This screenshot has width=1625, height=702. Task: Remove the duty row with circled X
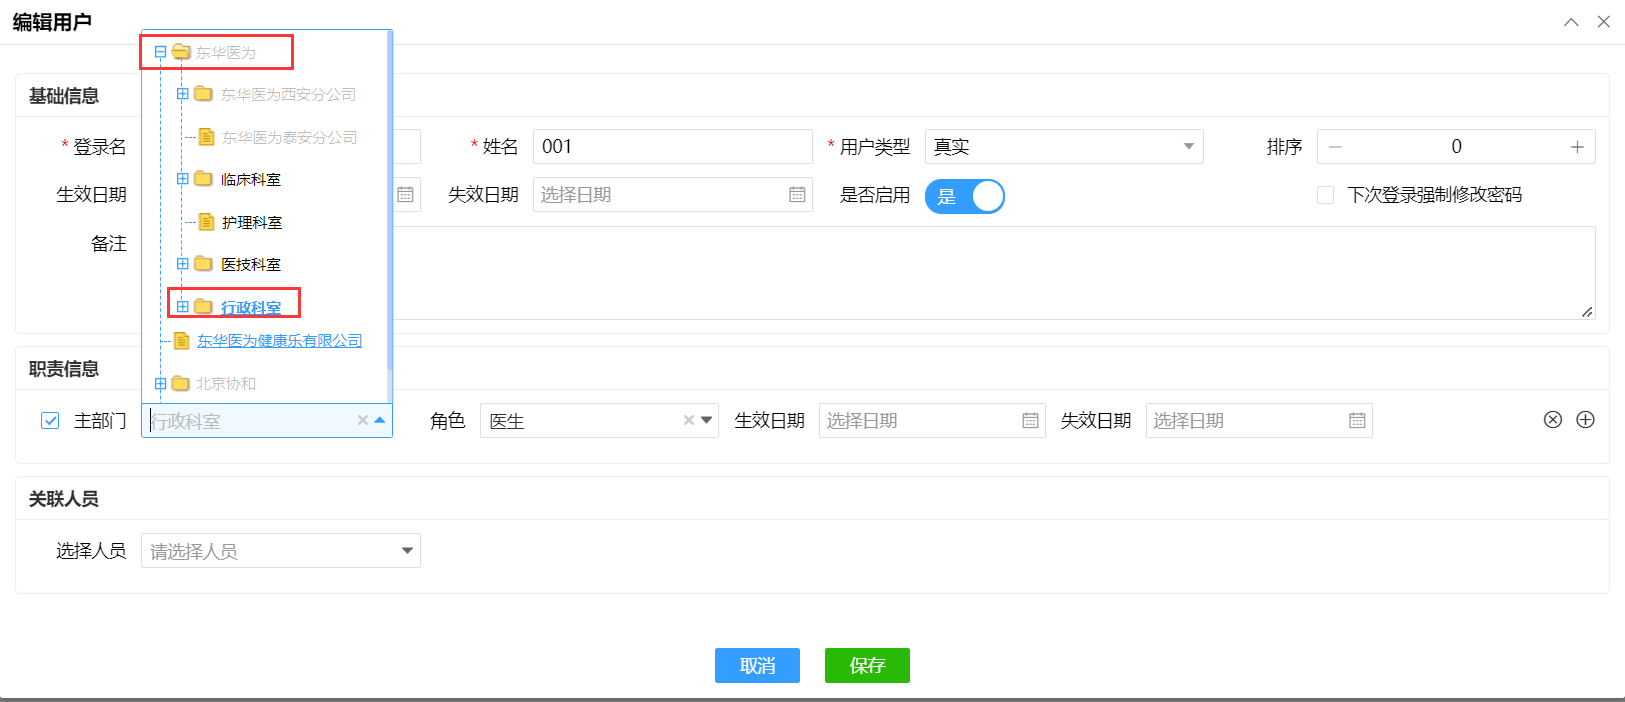coord(1553,420)
